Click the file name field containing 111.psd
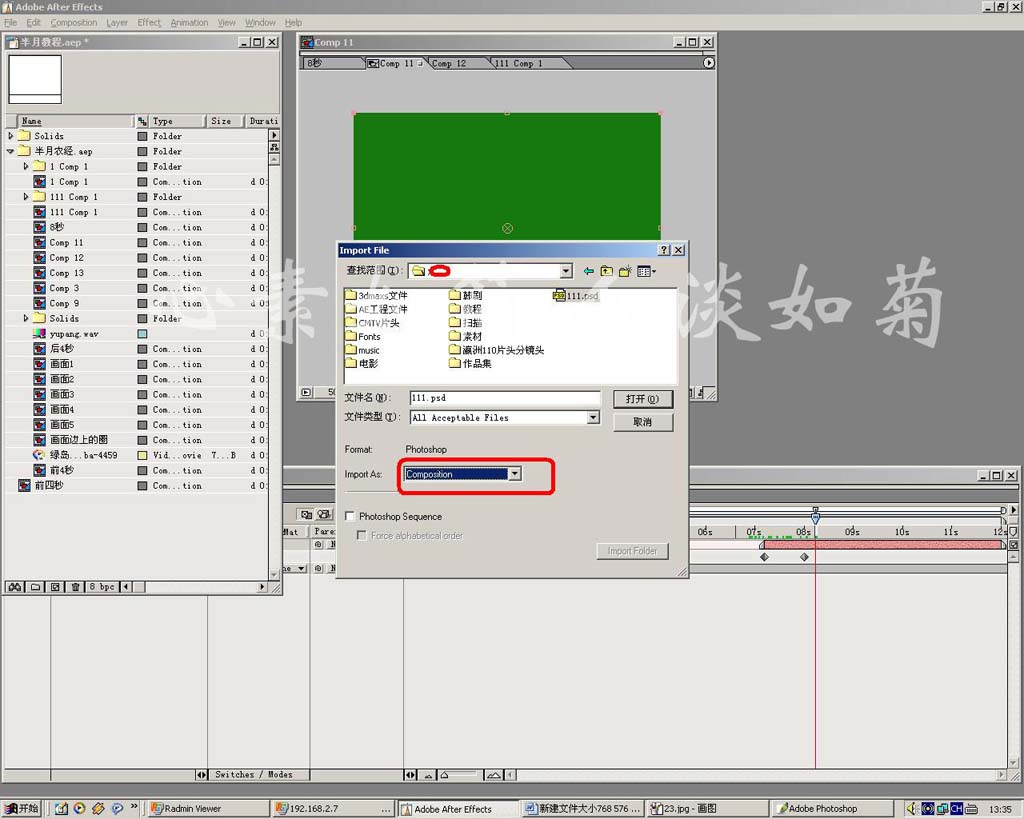 (x=504, y=398)
